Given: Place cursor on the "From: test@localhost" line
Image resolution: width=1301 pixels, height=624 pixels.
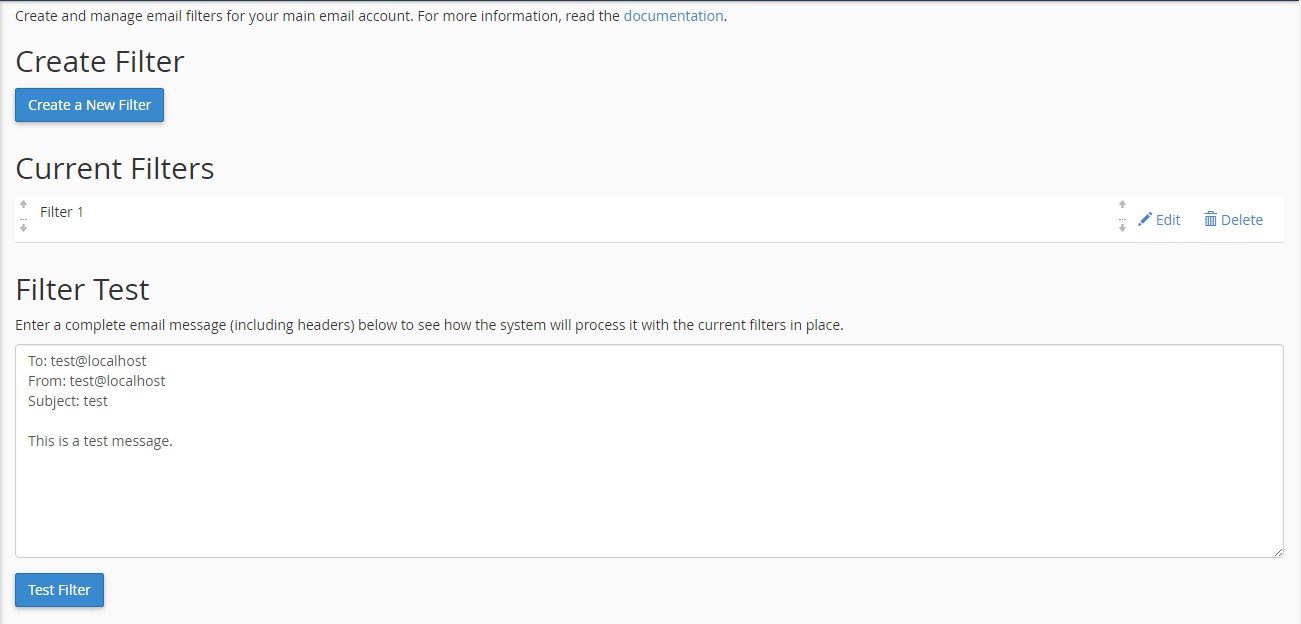Looking at the screenshot, I should (97, 381).
